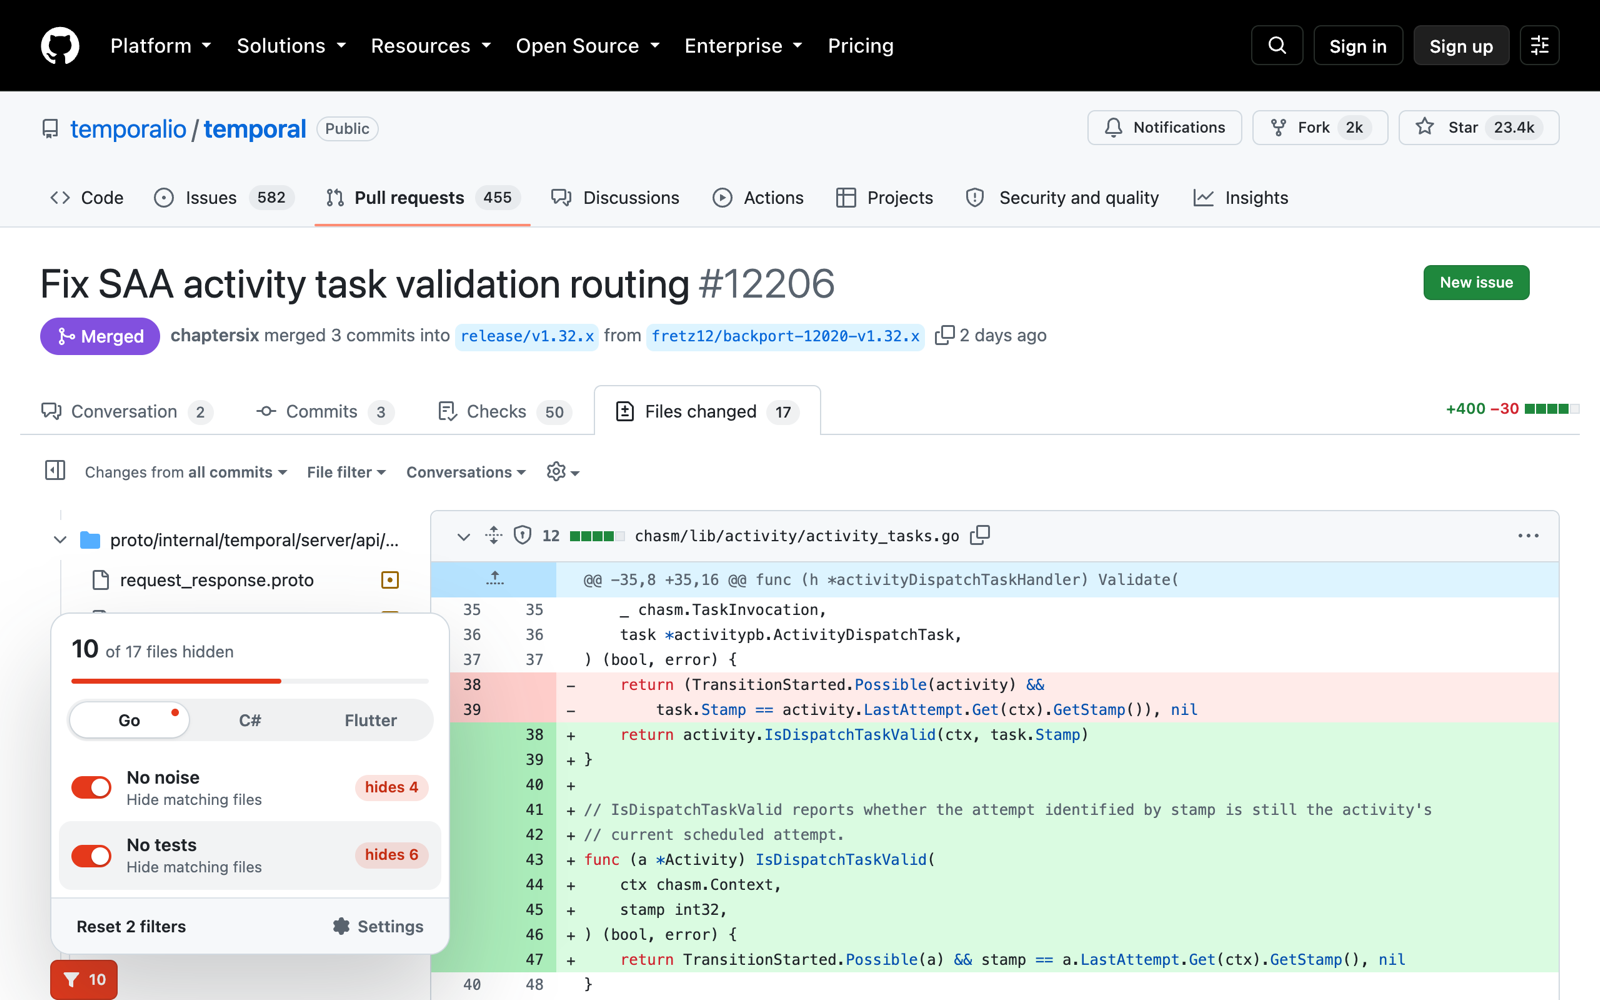Click the modified marker beside request_response.proto
1600x1000 pixels.
coord(390,580)
